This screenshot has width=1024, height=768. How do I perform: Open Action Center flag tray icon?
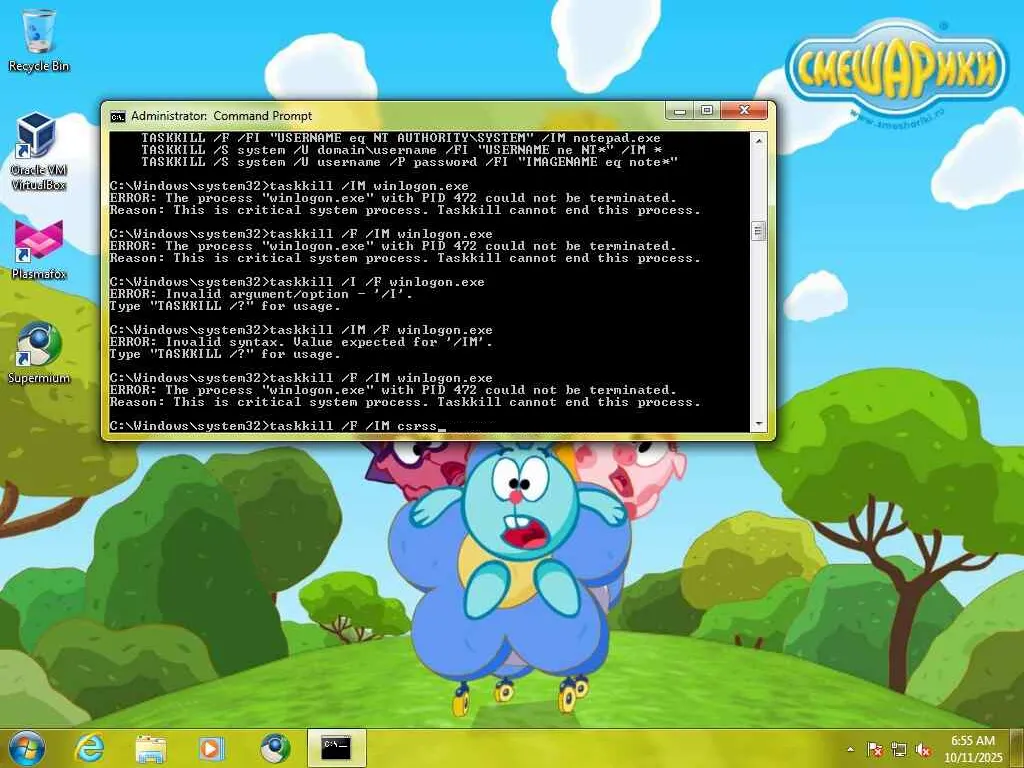pos(875,750)
